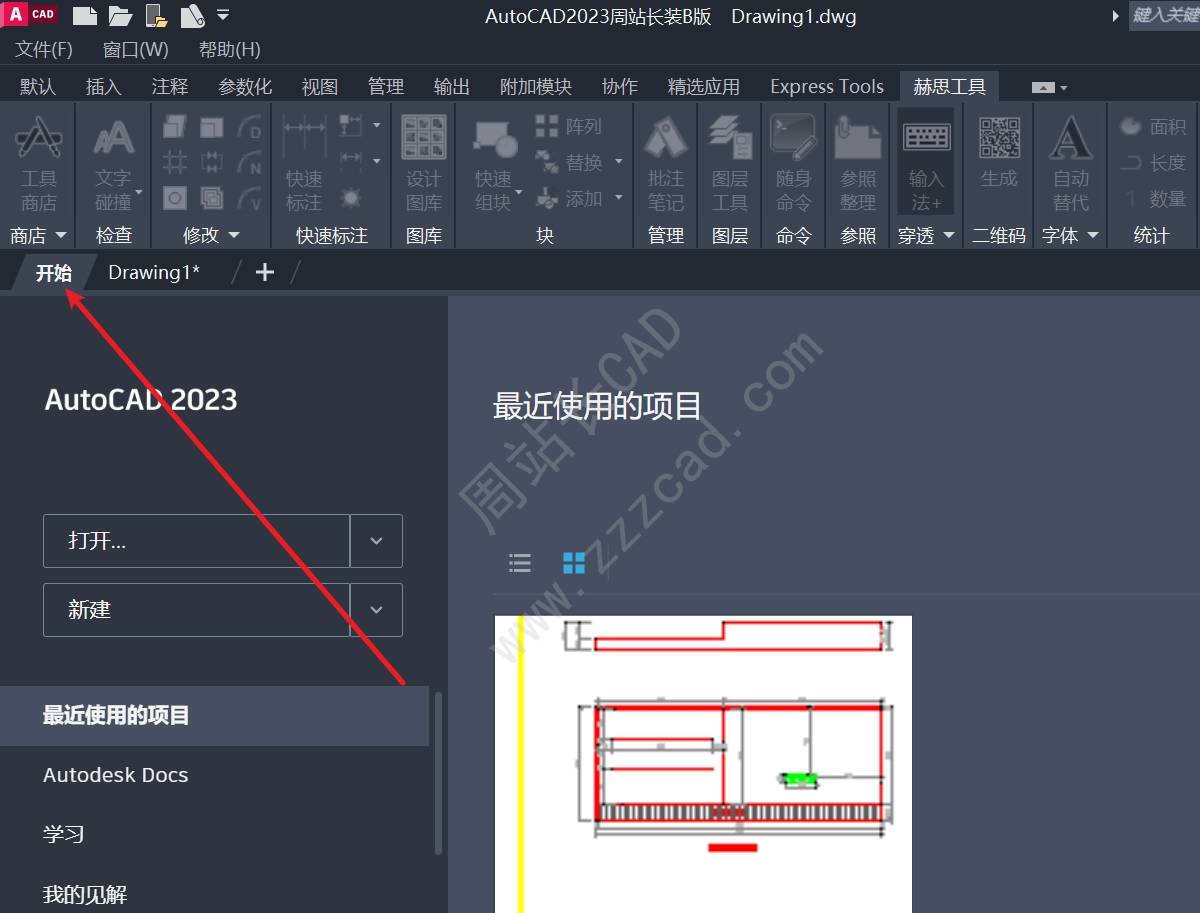Click the Open folder icon in quick access toolbar
Viewport: 1200px width, 913px height.
click(x=120, y=15)
